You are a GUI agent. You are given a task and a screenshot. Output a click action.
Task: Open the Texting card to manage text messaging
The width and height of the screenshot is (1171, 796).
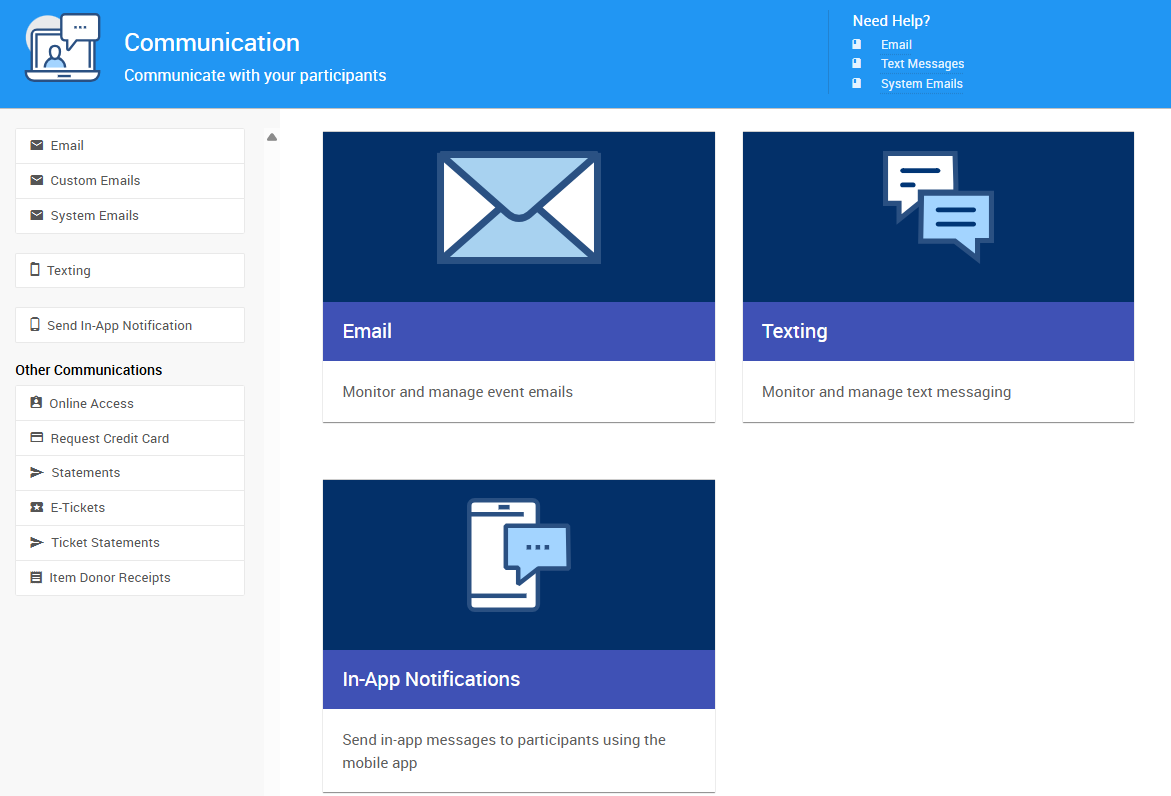(x=937, y=330)
